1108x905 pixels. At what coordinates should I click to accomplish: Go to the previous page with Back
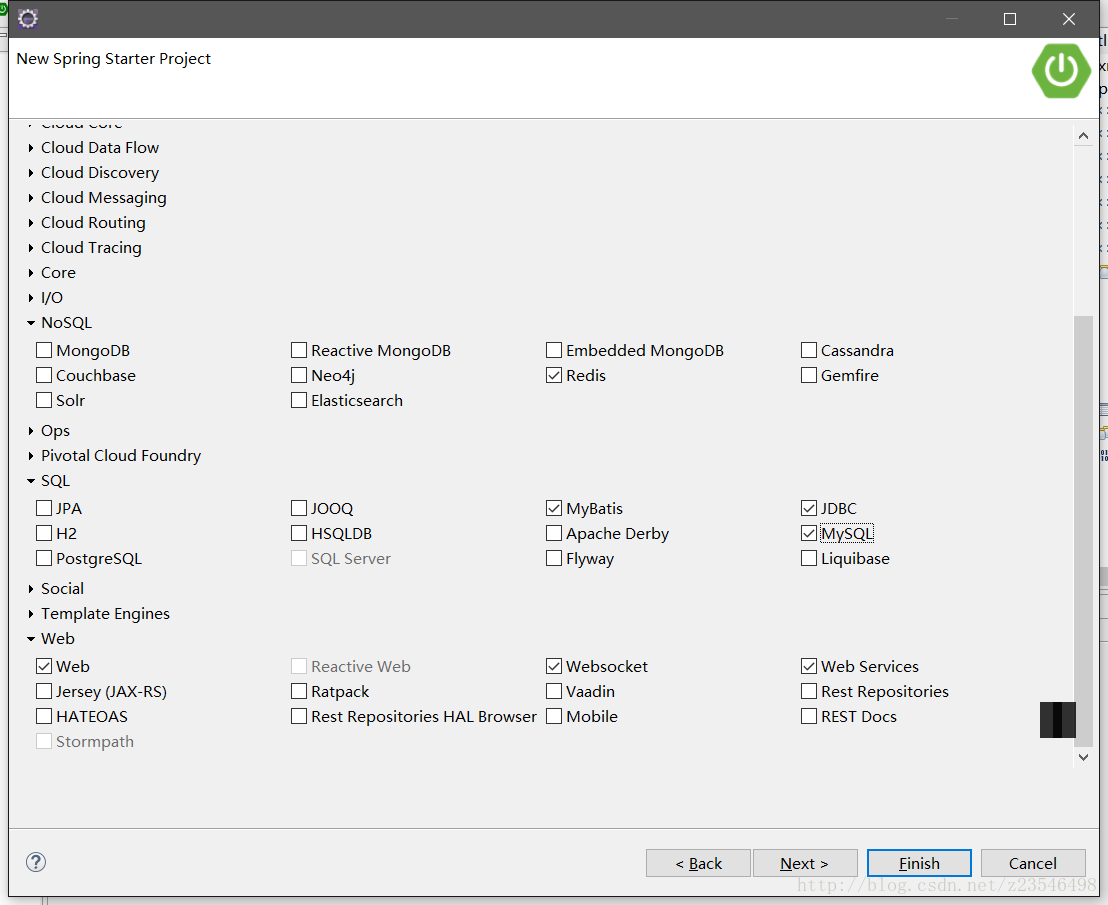click(x=698, y=863)
